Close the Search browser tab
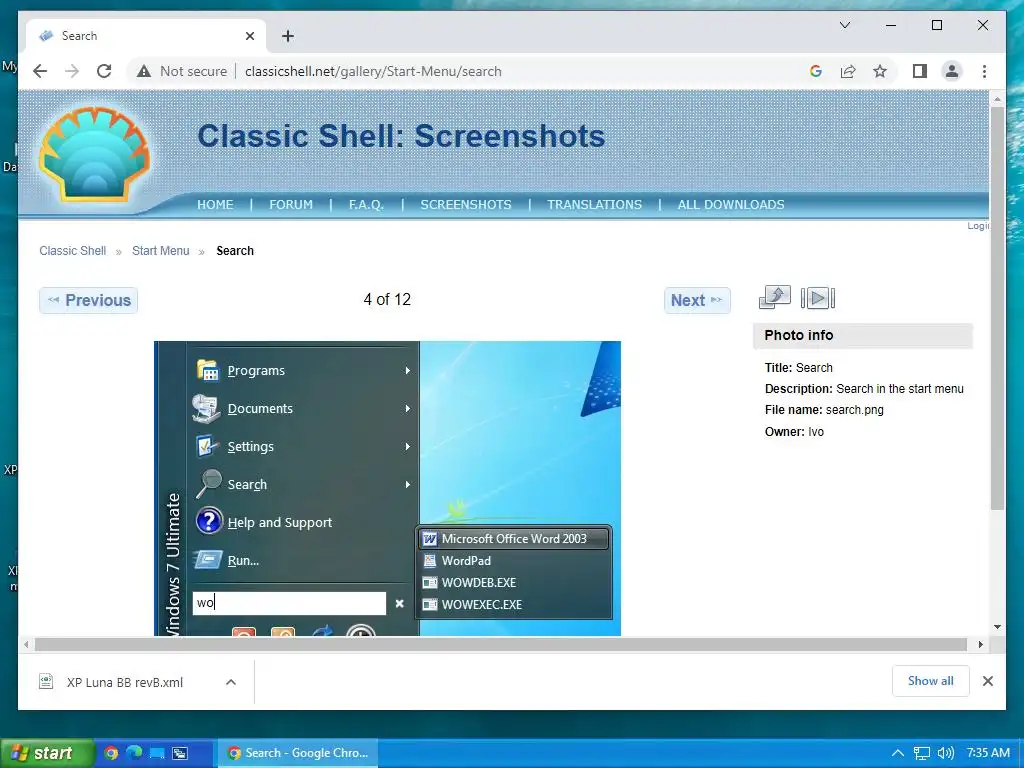This screenshot has width=1024, height=768. (249, 36)
